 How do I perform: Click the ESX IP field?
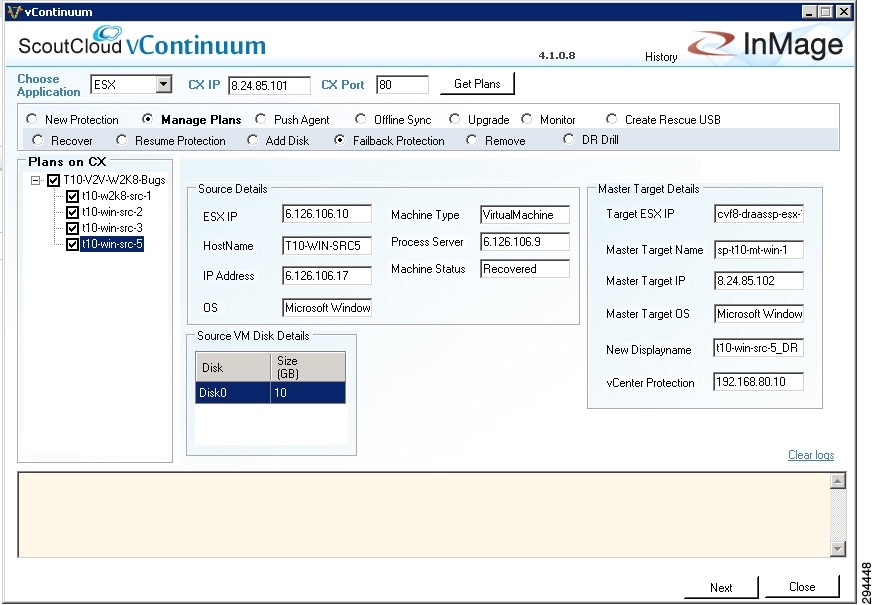pos(327,214)
